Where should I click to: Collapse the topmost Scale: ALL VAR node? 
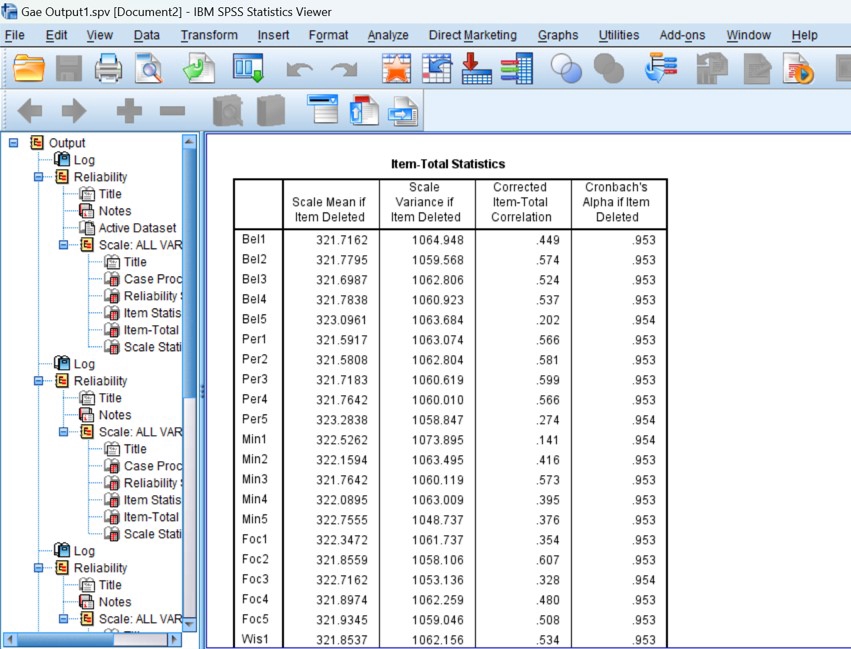click(x=63, y=245)
